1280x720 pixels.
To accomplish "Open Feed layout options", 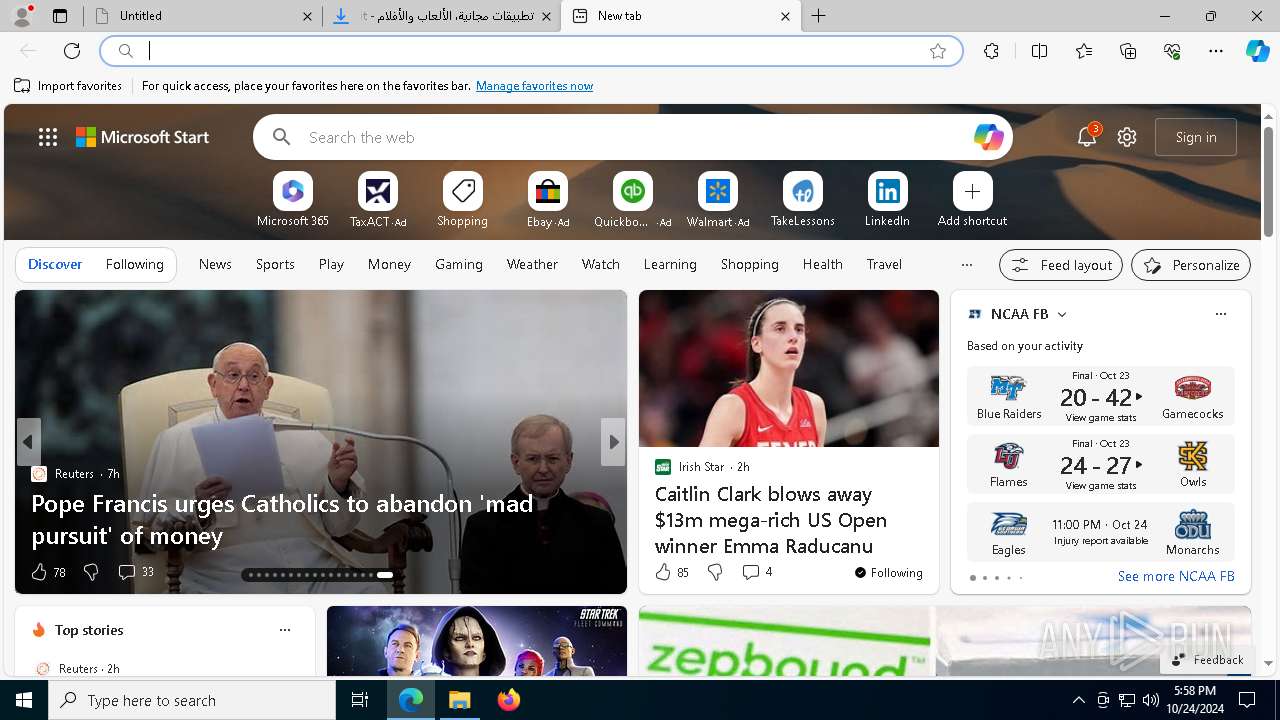I will (x=1061, y=265).
